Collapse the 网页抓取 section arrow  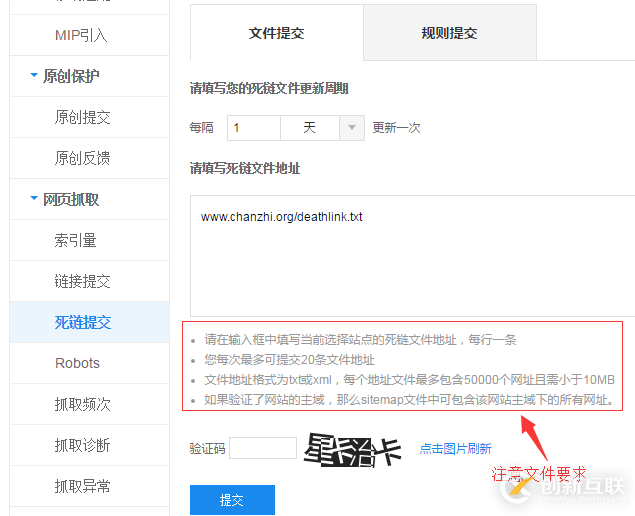click(x=34, y=199)
